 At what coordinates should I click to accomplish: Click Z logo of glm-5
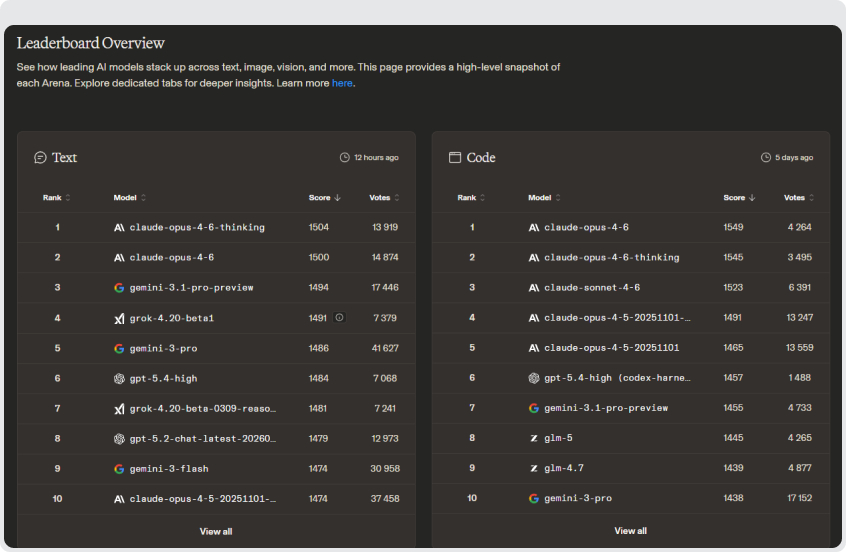point(534,438)
